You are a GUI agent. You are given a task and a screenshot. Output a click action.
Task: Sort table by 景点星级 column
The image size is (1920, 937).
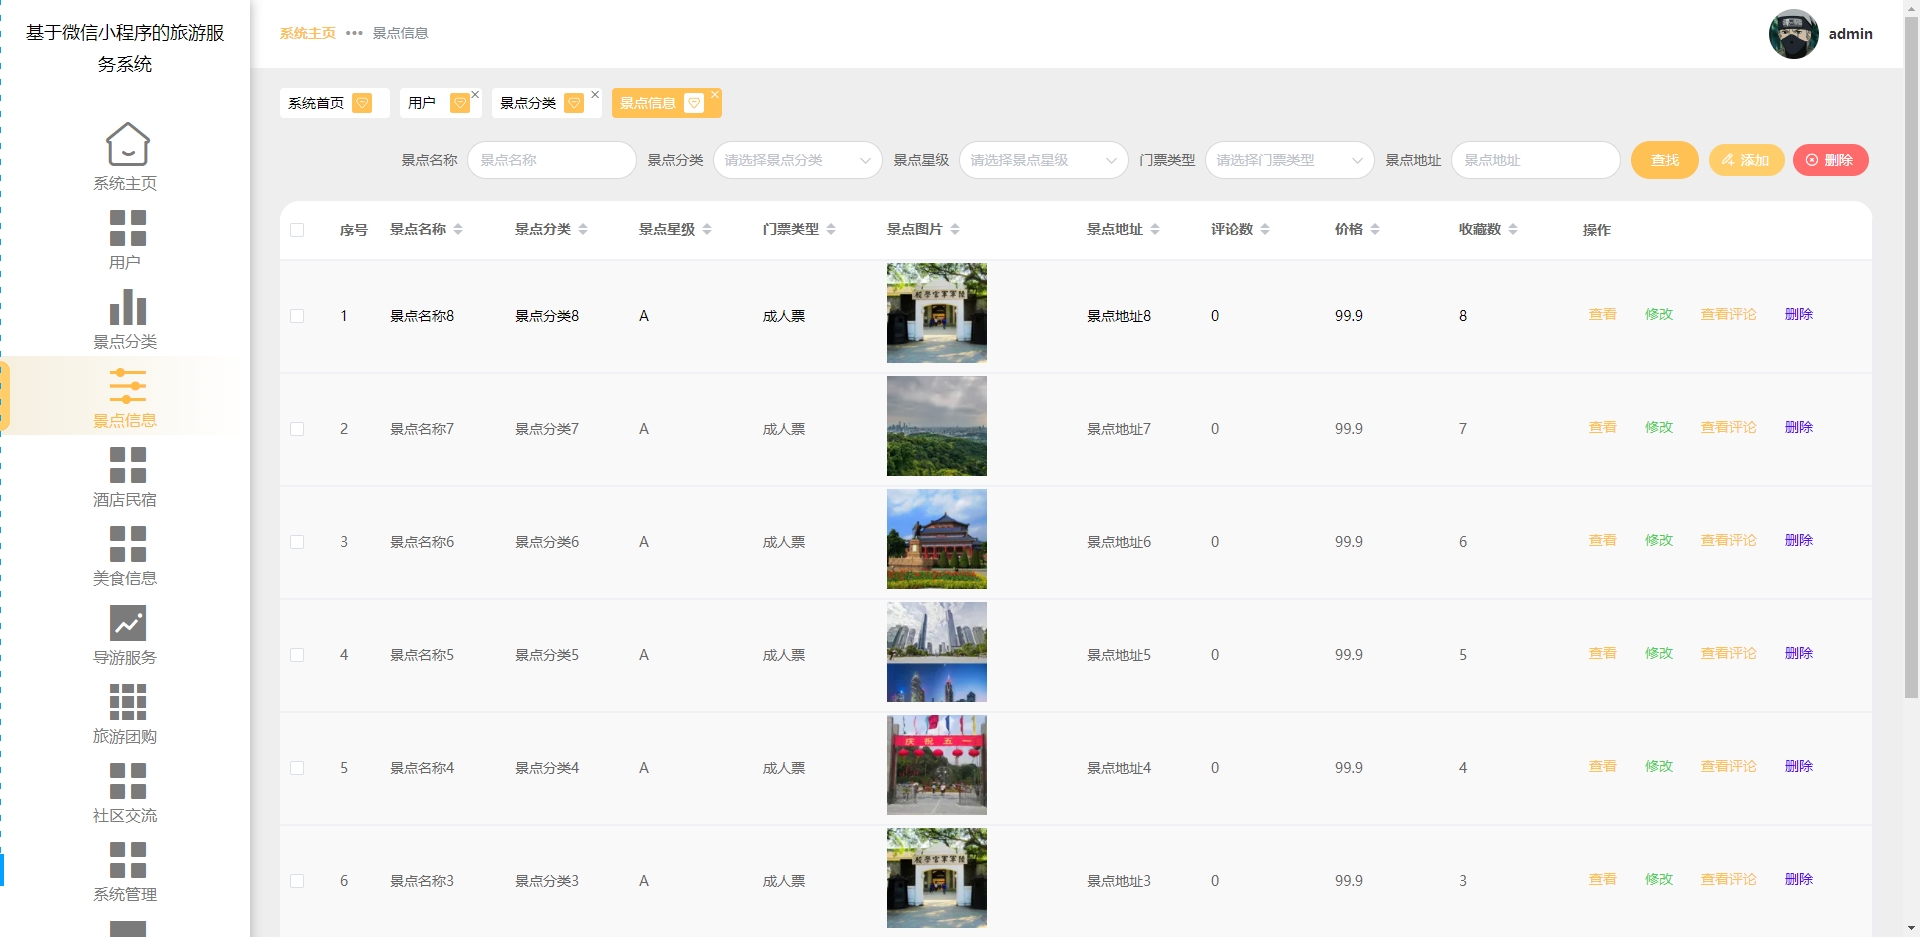[x=707, y=229]
